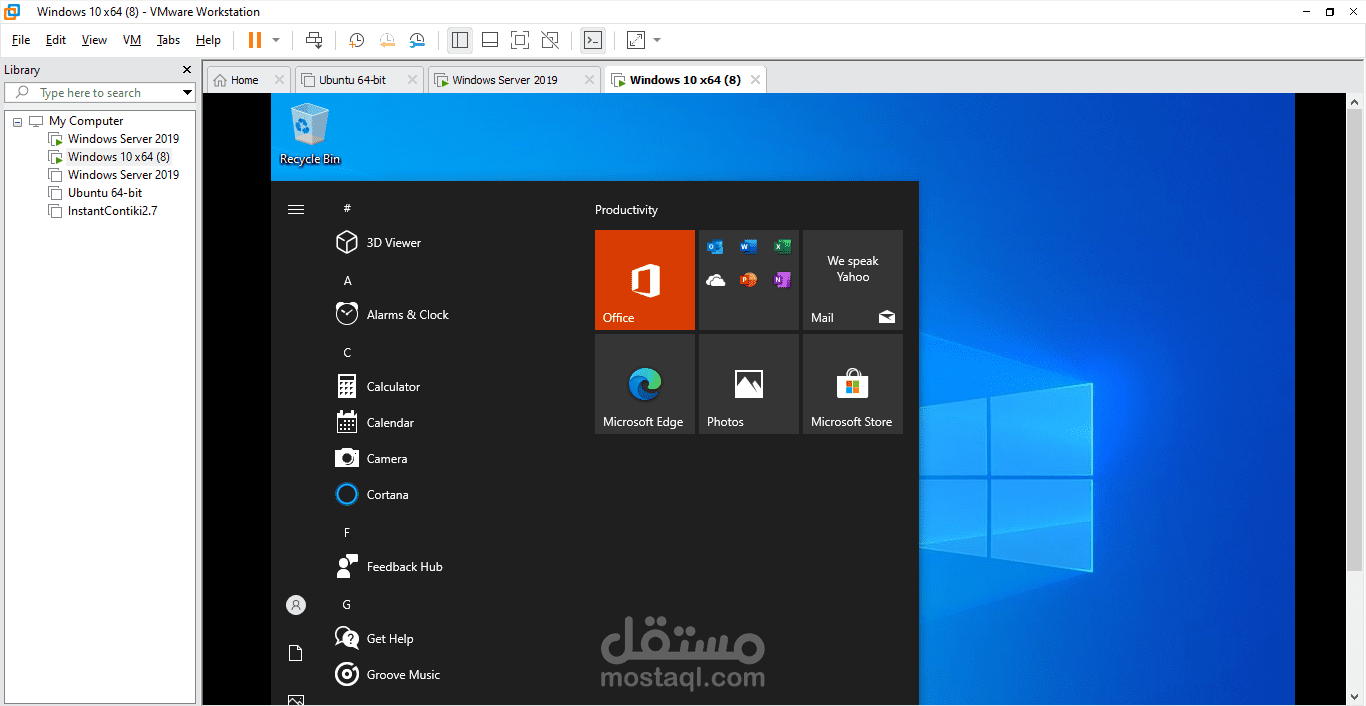Expand the Library search box dropdown arrow

(187, 93)
